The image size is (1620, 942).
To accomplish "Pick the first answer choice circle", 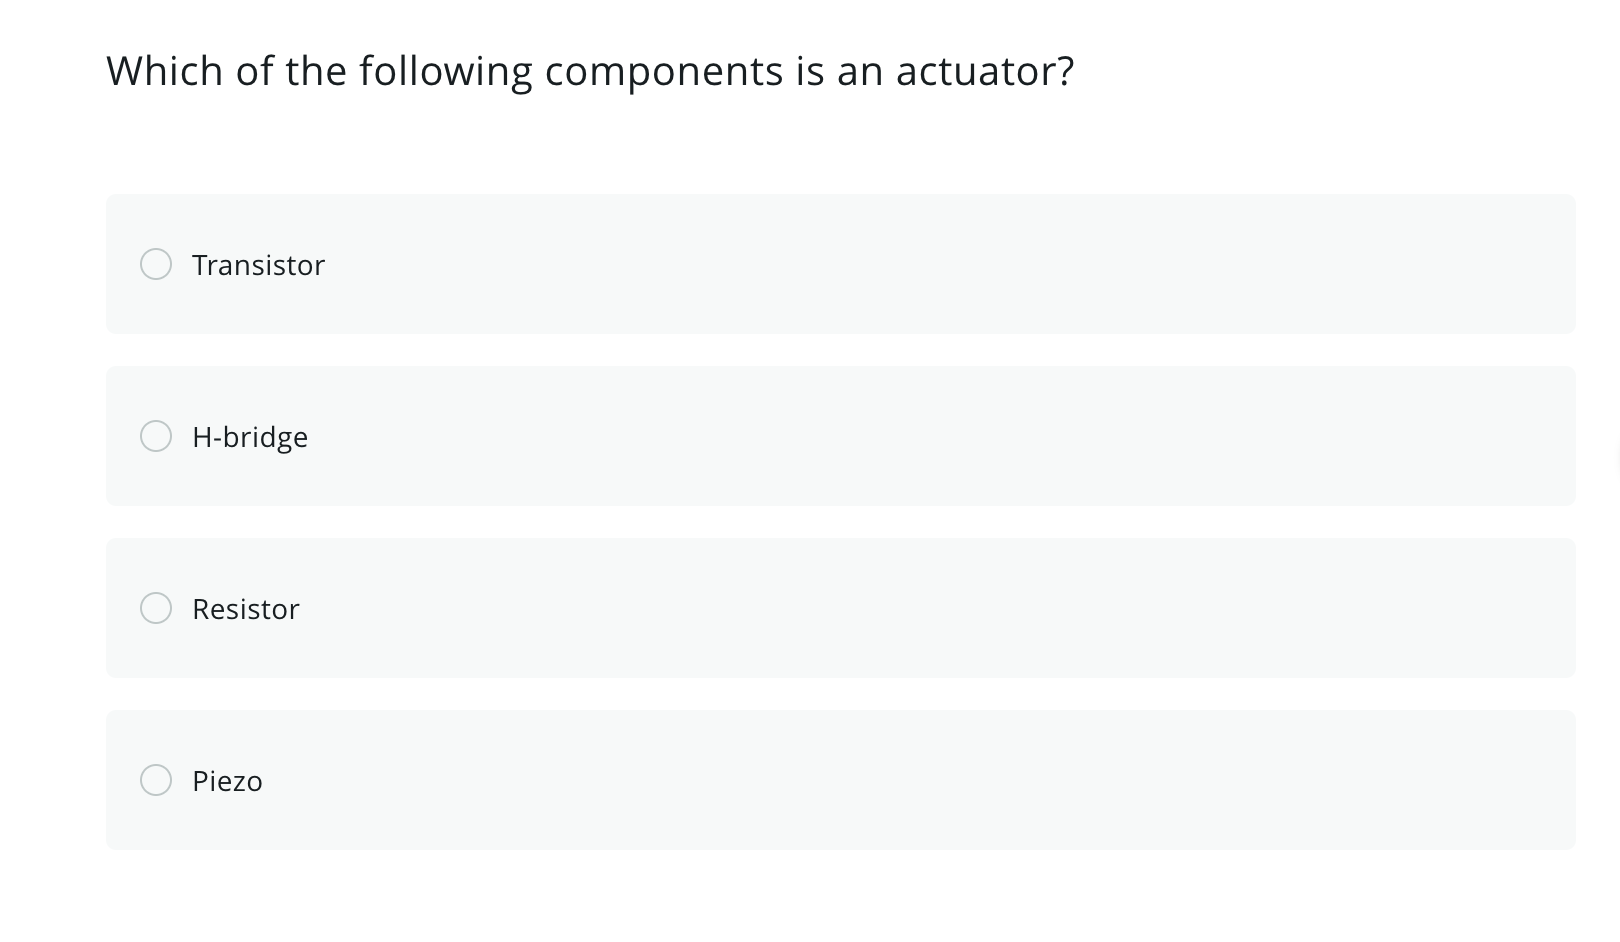I will [156, 264].
